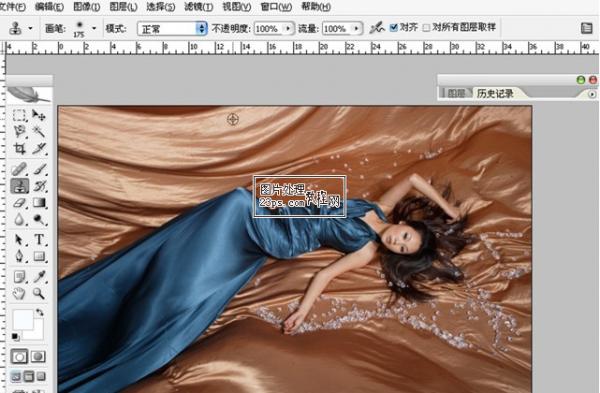Image resolution: width=600 pixels, height=393 pixels.
Task: Select the Notes tool
Action: 19,276
